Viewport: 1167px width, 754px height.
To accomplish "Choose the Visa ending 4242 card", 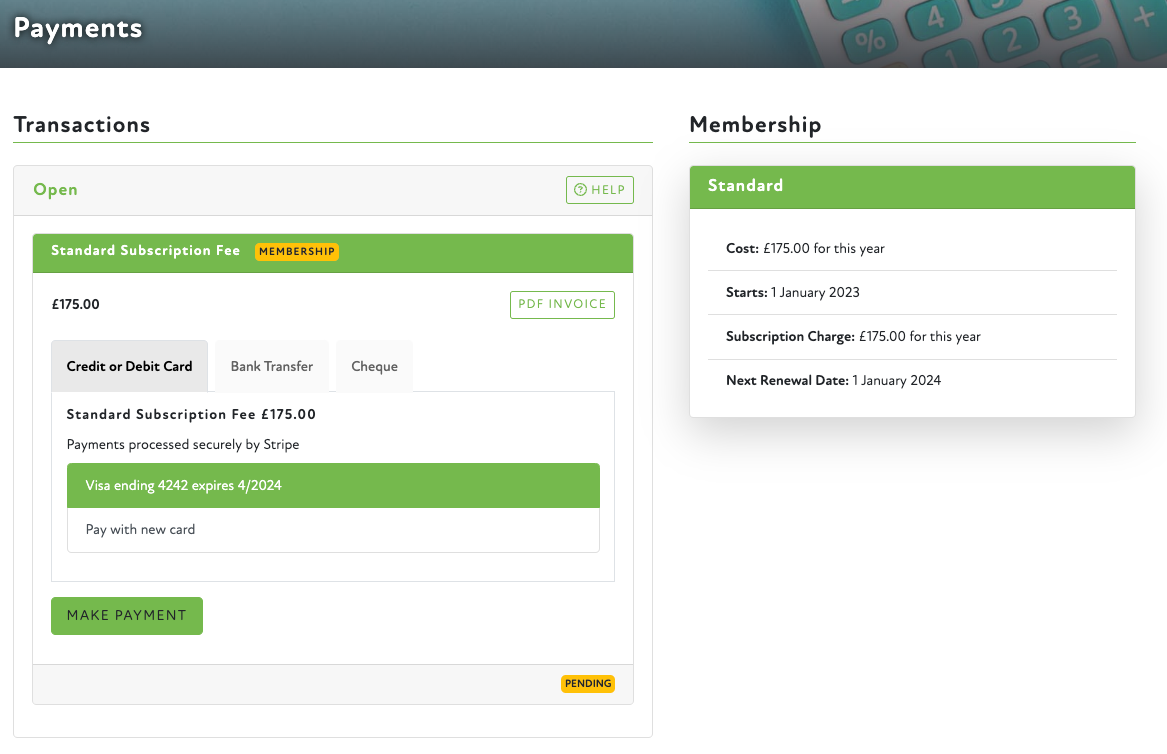I will pos(333,486).
